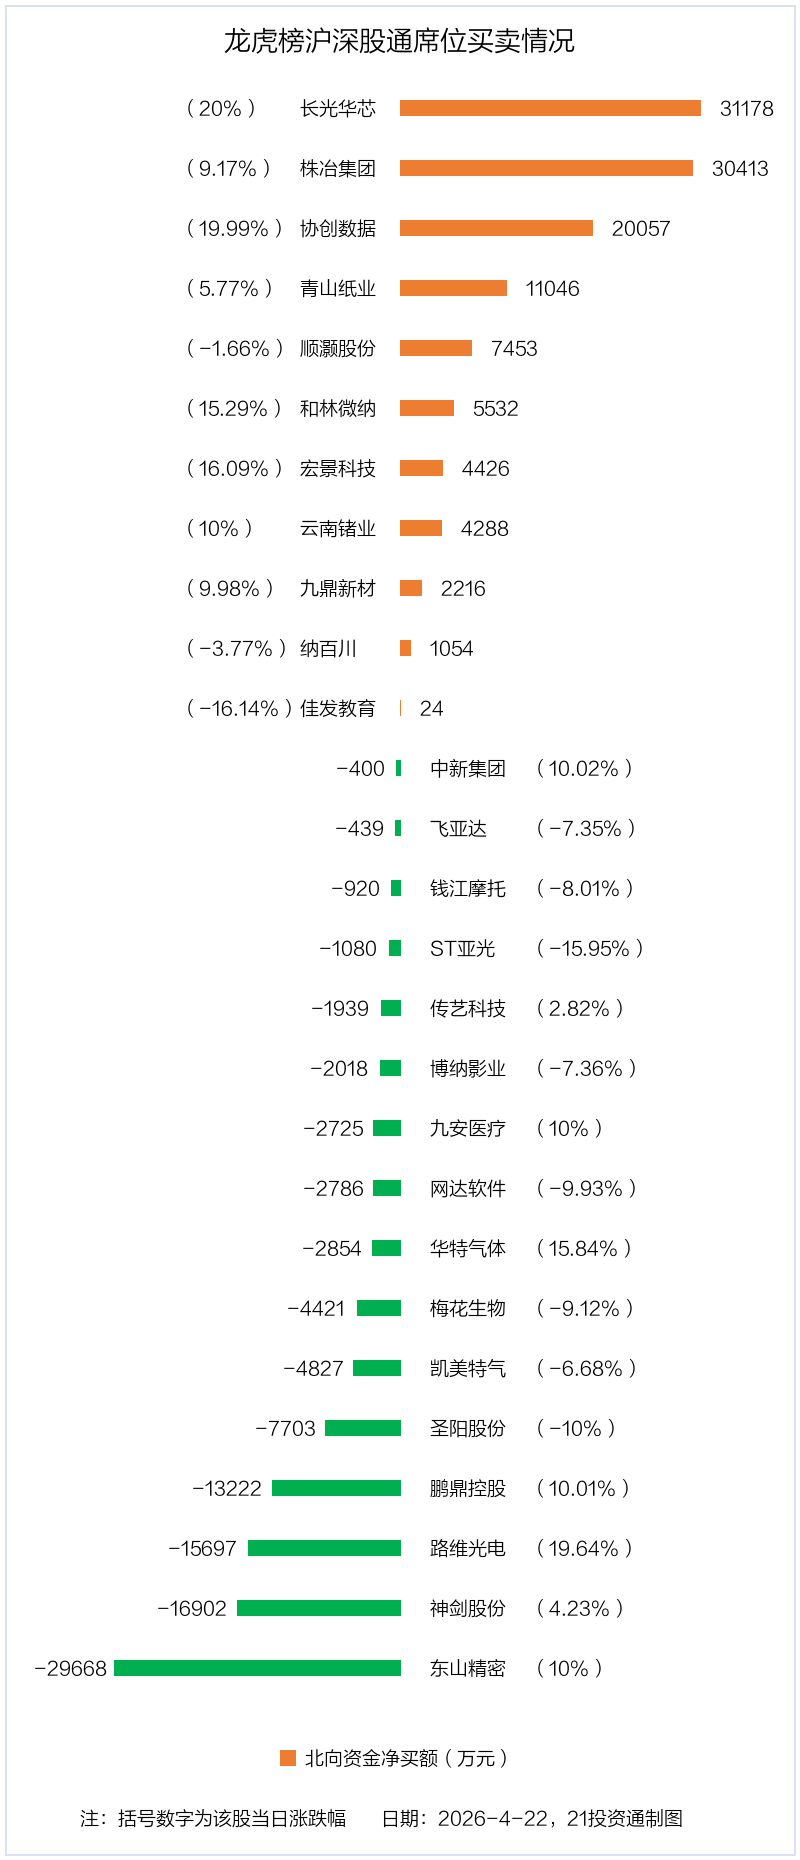Select the 路维光电 green bar
This screenshot has width=800, height=1860.
[x=324, y=1548]
